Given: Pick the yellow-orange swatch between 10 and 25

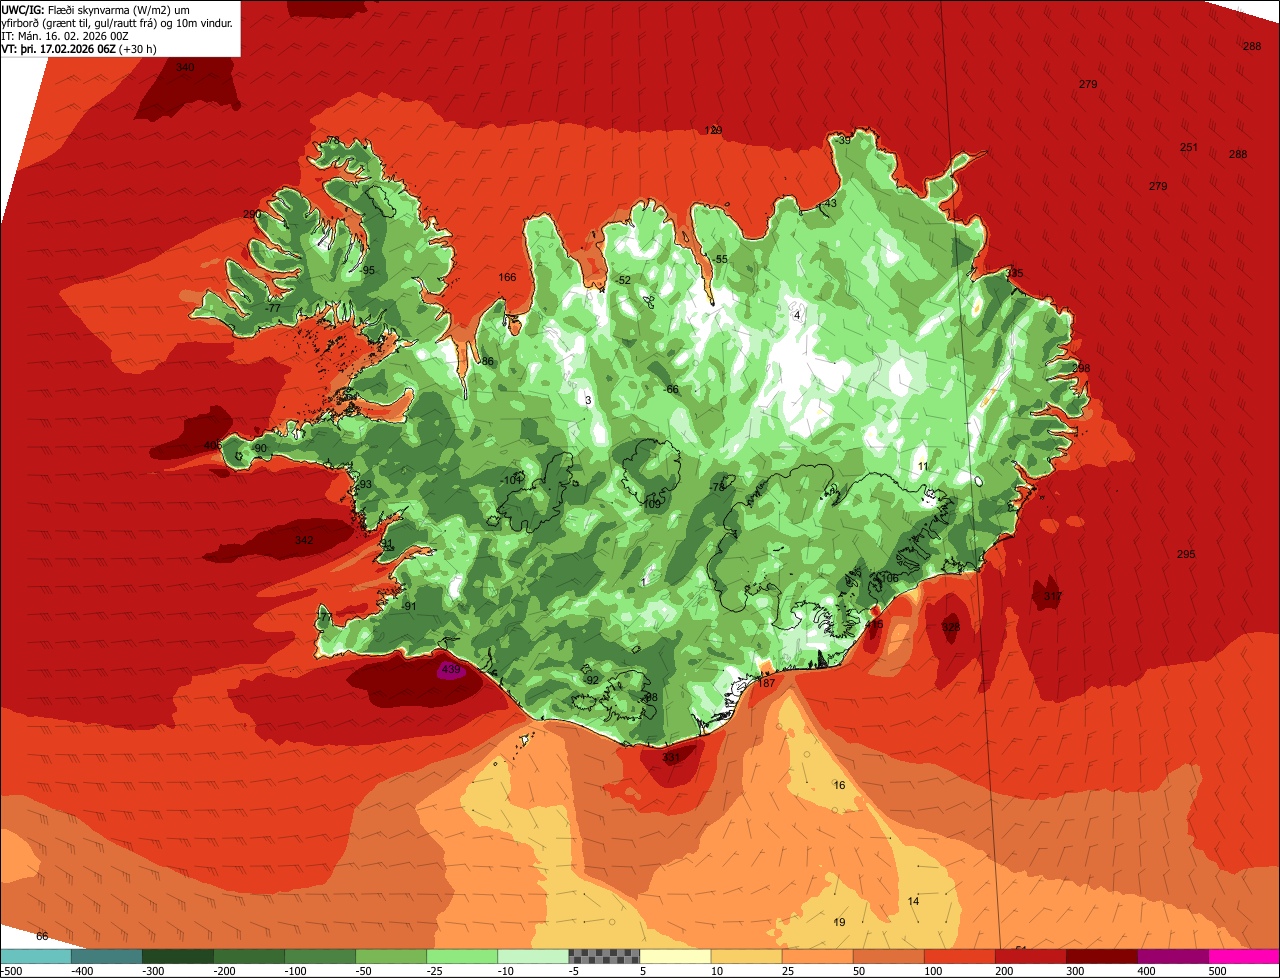Looking at the screenshot, I should [746, 956].
